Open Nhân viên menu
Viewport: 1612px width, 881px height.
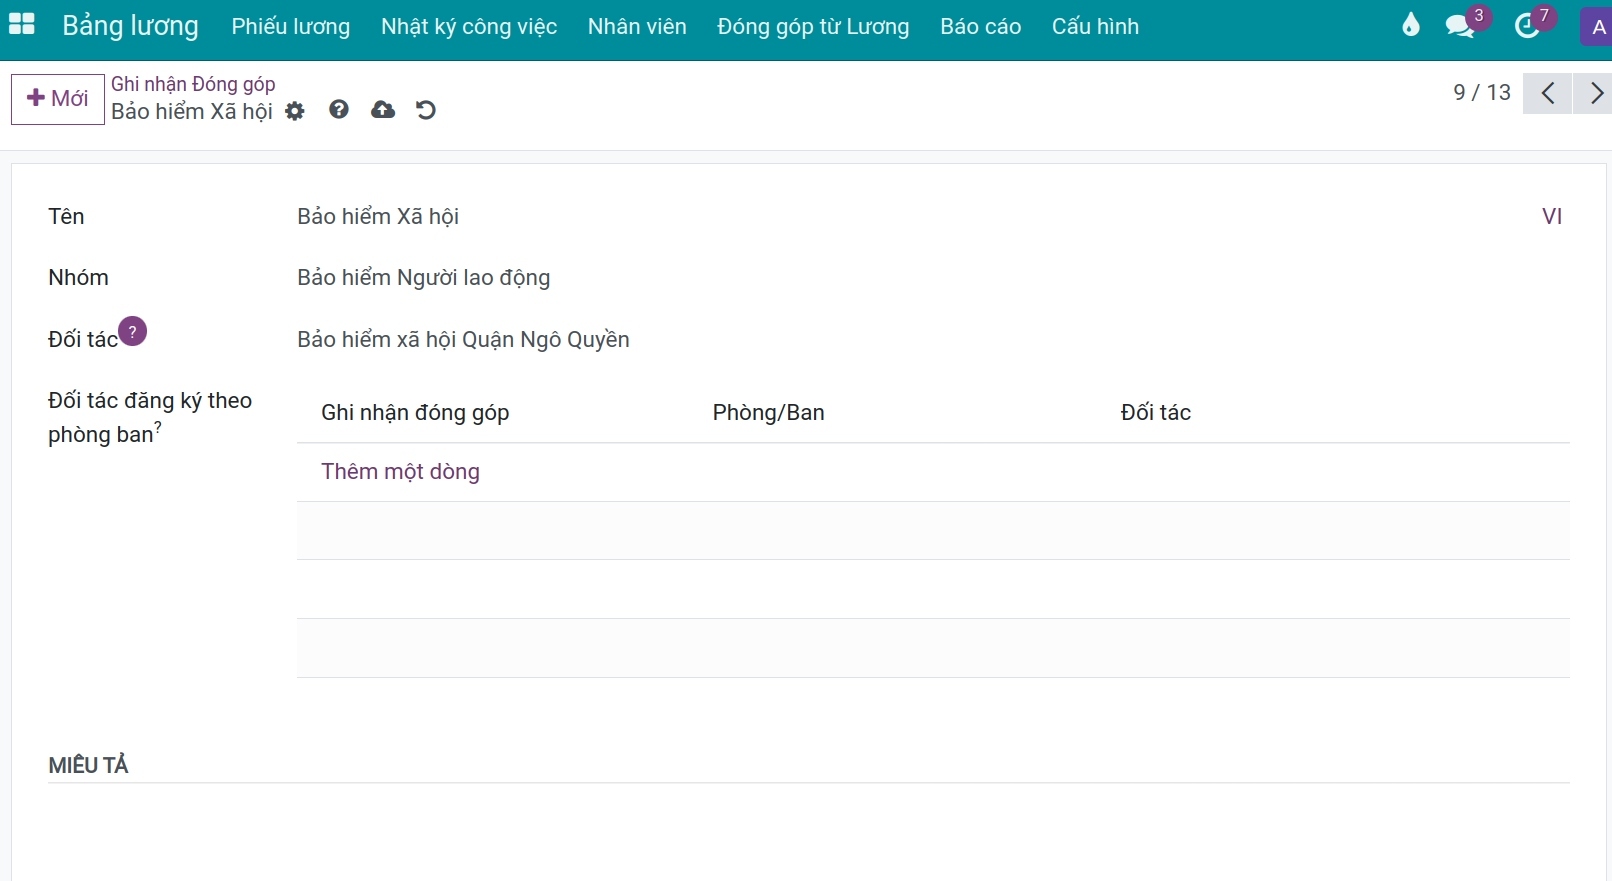click(x=637, y=26)
